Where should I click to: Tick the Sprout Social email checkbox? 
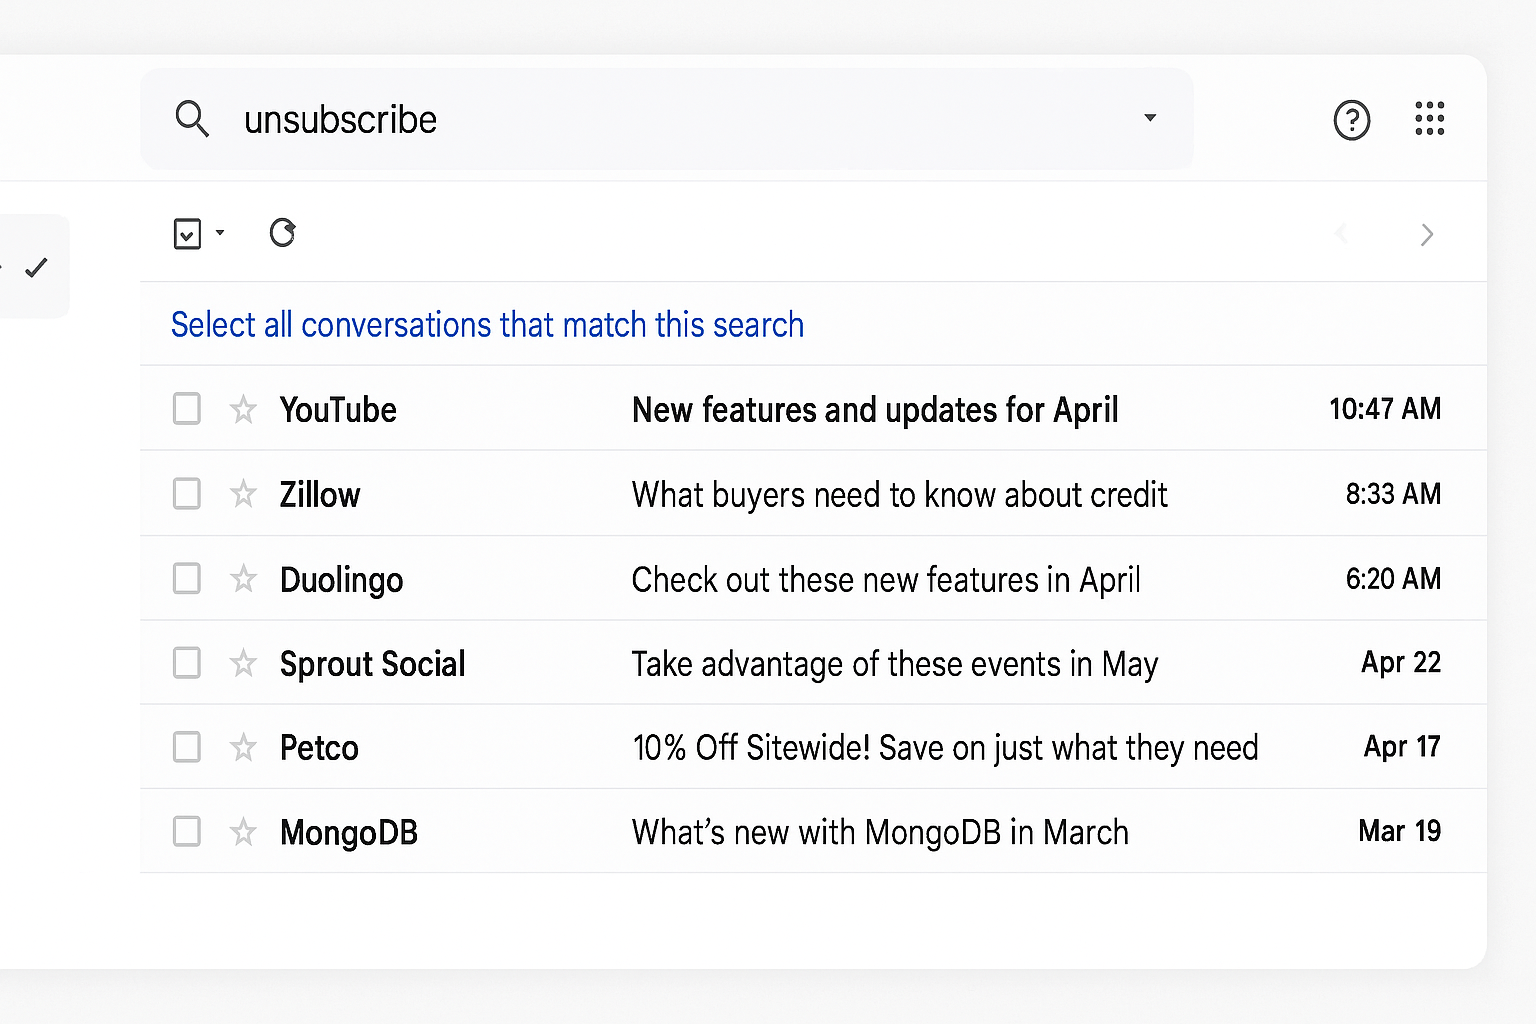click(x=187, y=663)
